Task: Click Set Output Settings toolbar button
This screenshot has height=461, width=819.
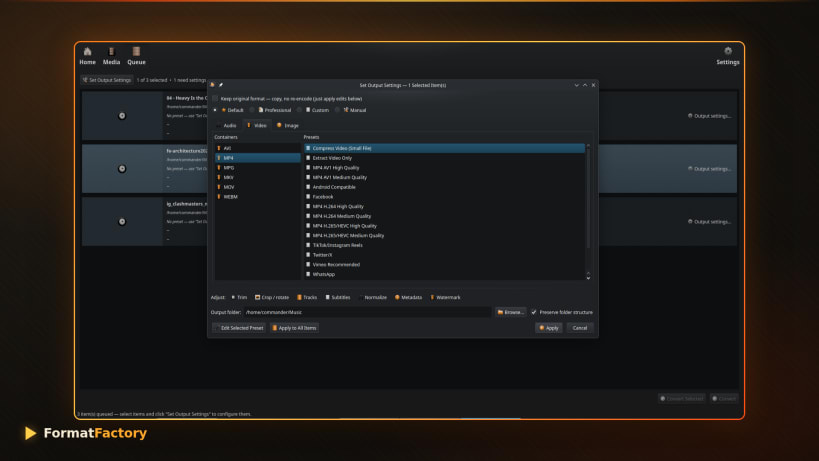Action: click(x=107, y=80)
